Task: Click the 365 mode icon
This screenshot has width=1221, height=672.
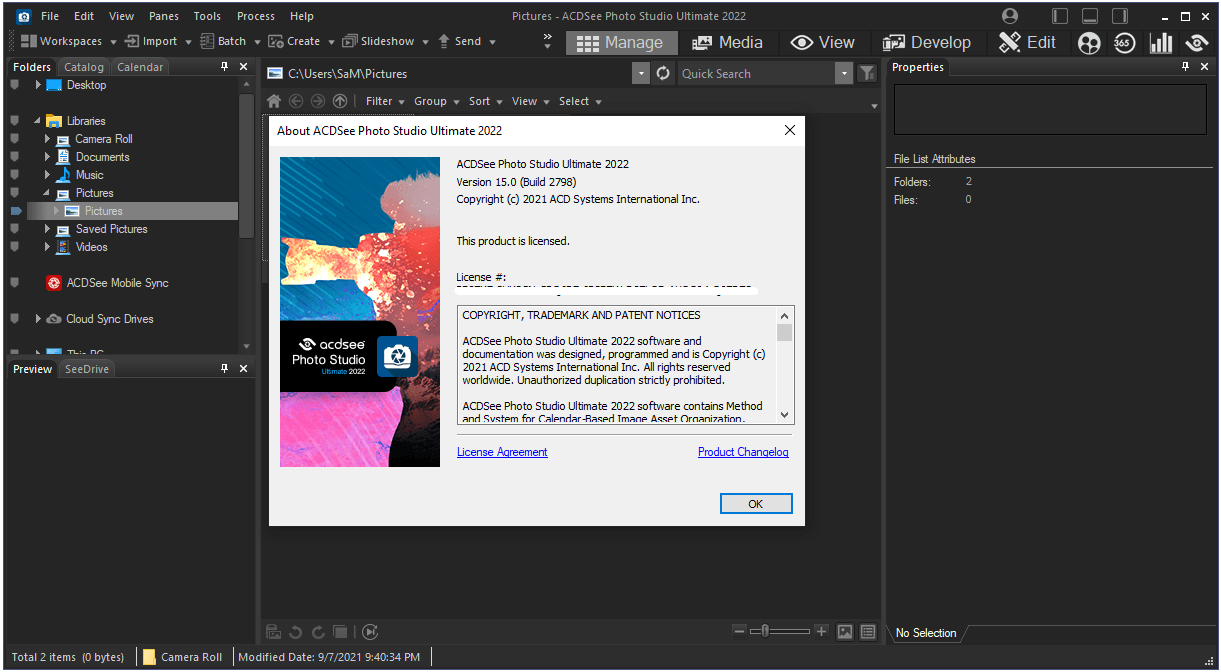Action: point(1124,43)
